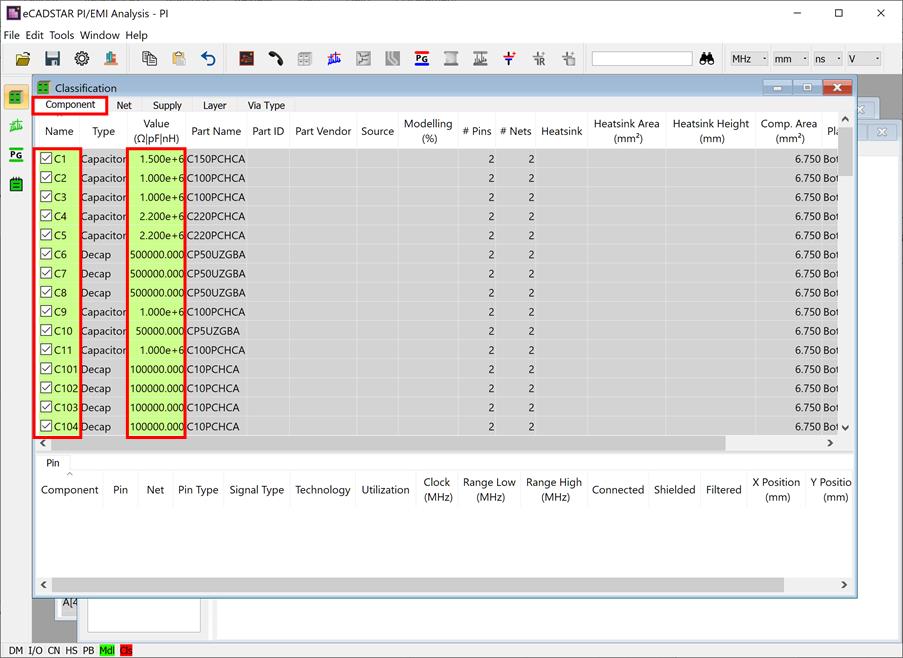
Task: Sort by the Type column header
Action: point(104,131)
